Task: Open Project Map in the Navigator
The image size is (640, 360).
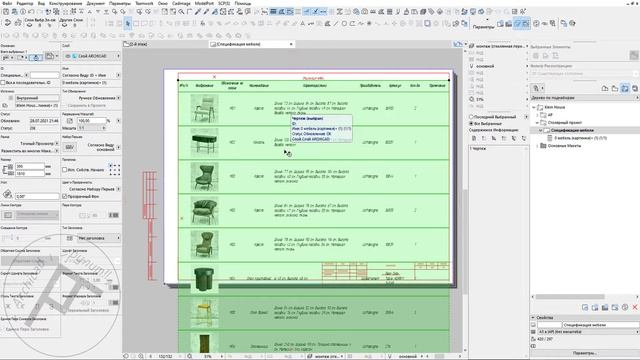Action: pos(605,88)
